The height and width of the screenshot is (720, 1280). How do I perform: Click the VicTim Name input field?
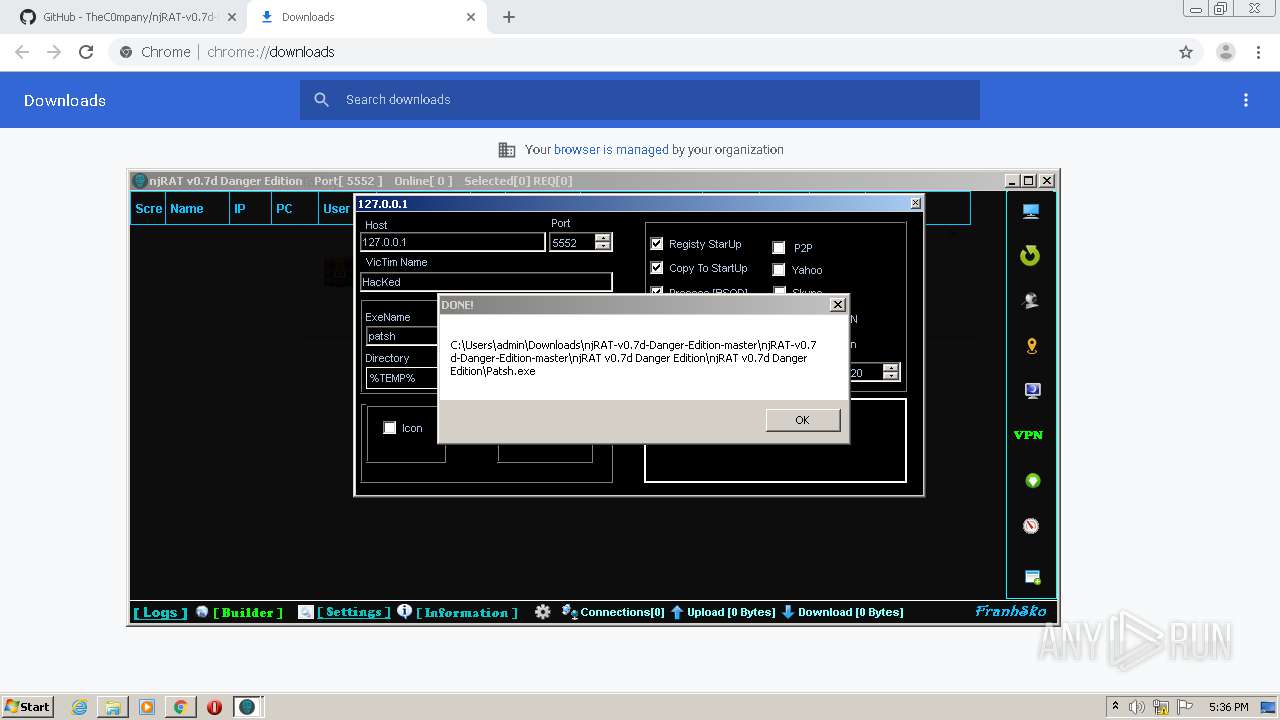[486, 282]
